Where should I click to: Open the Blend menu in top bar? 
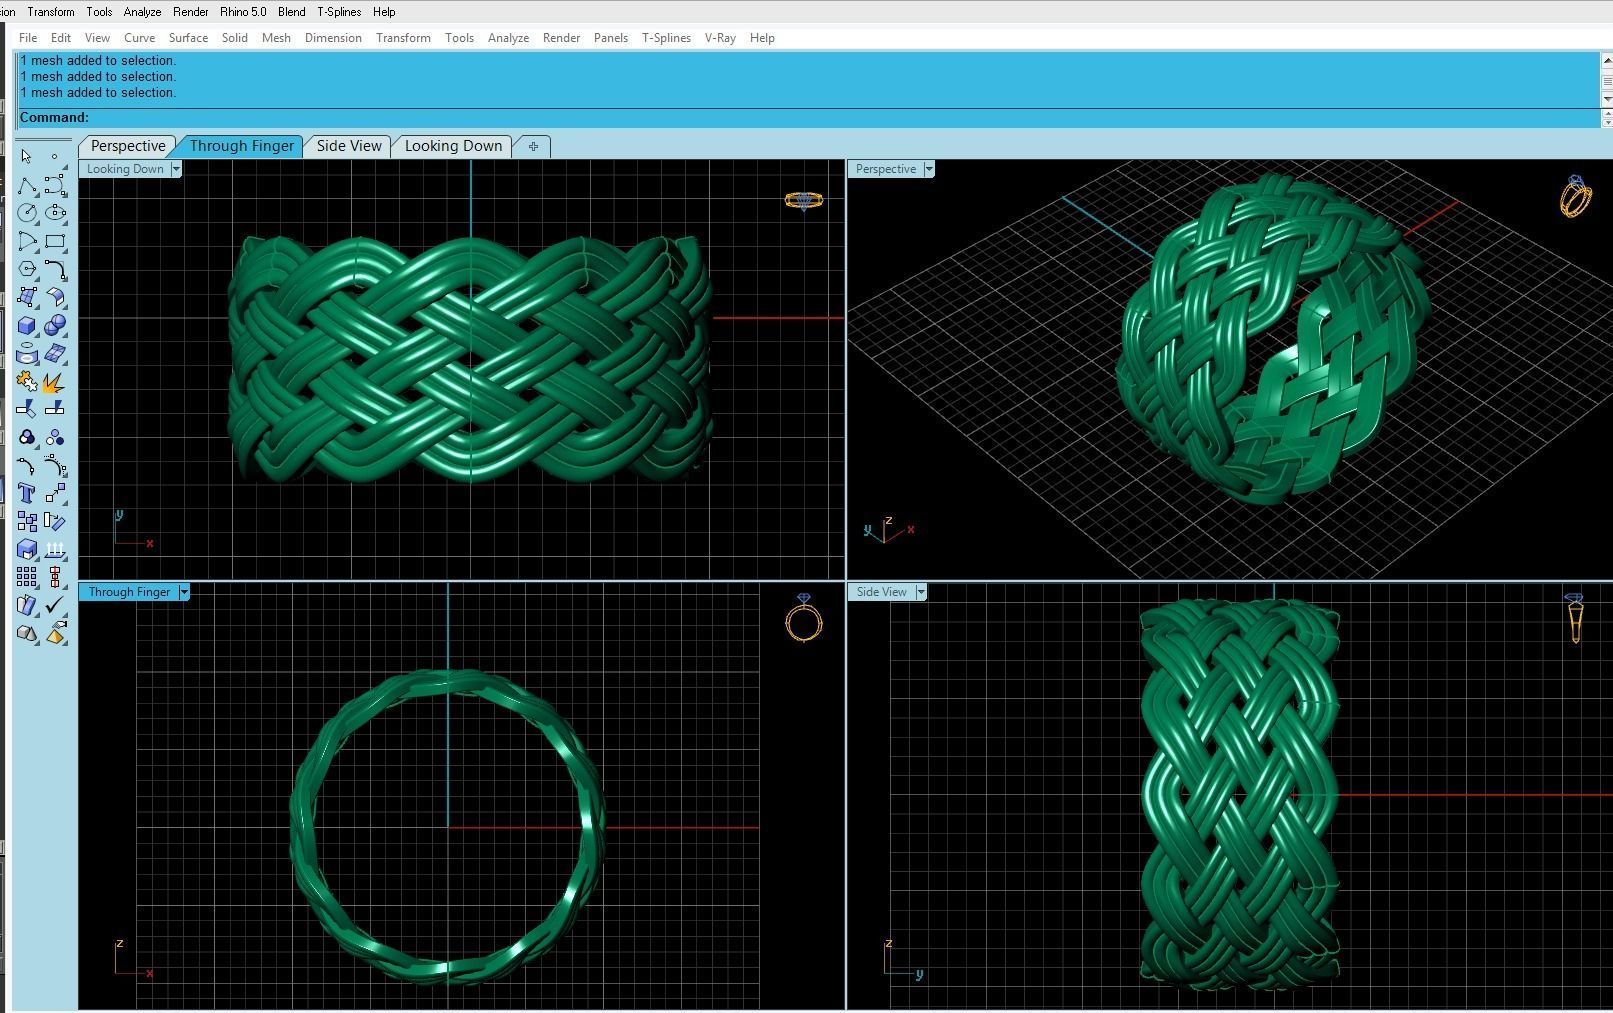292,12
